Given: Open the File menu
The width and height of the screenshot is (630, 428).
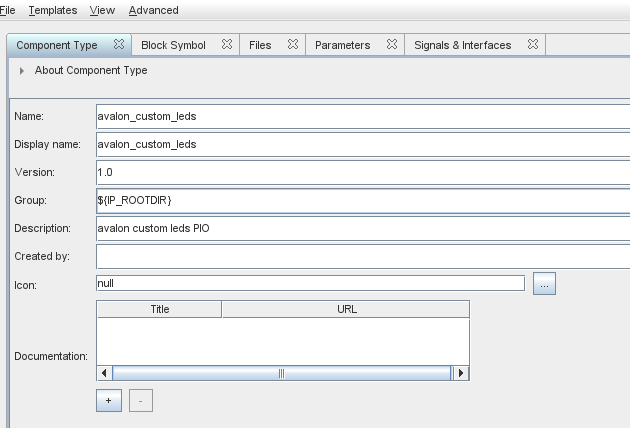Looking at the screenshot, I should pyautogui.click(x=8, y=10).
